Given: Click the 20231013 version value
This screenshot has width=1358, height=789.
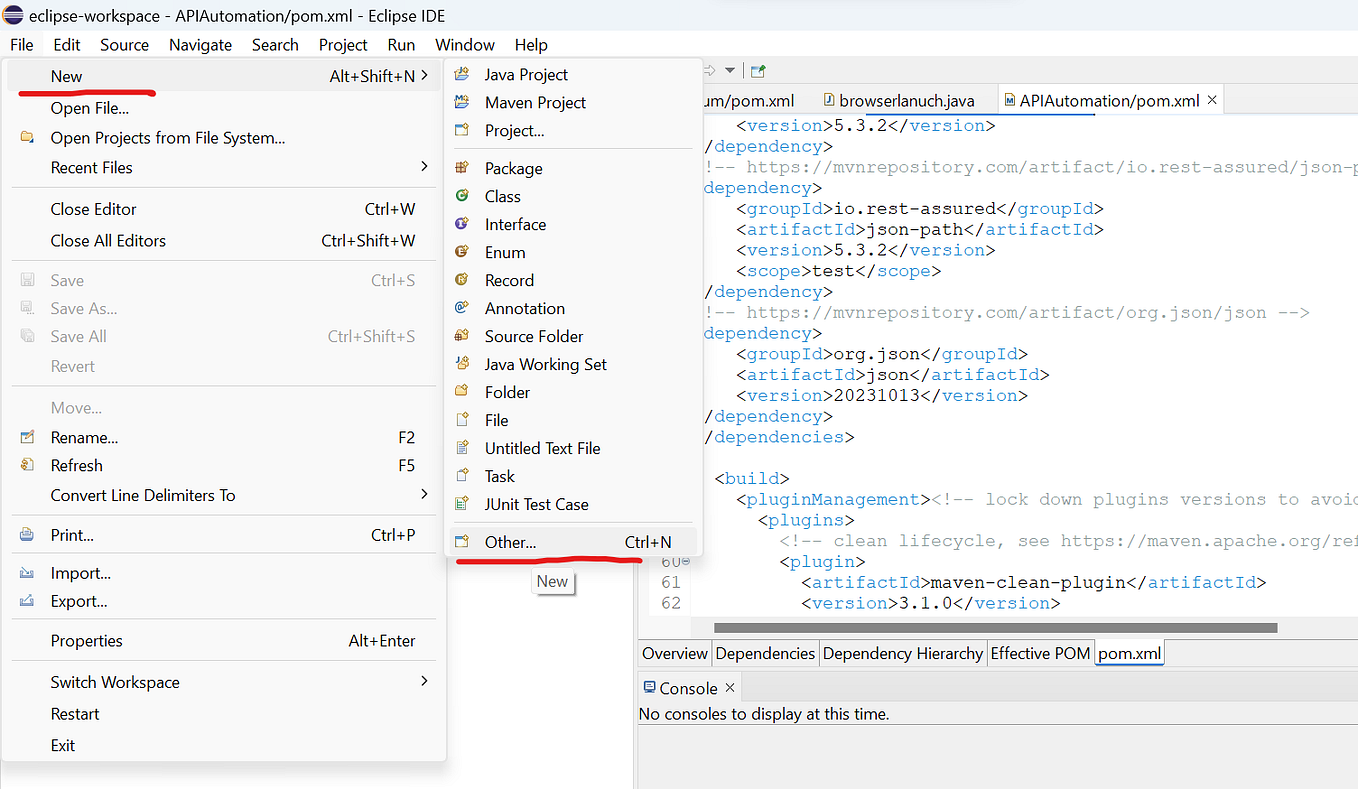Looking at the screenshot, I should coord(877,395).
